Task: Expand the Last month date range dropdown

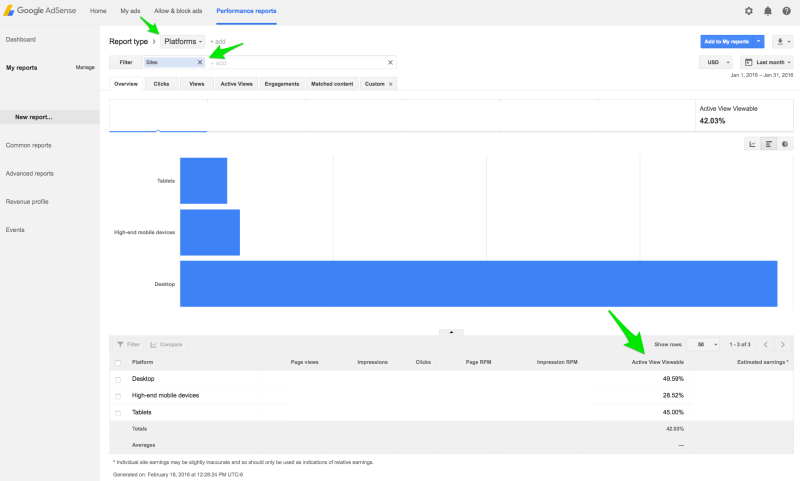Action: pyautogui.click(x=767, y=62)
